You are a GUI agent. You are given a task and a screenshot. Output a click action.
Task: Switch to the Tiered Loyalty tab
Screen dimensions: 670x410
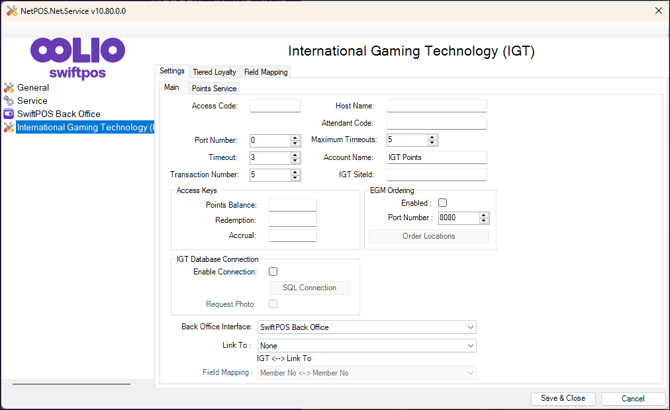214,72
